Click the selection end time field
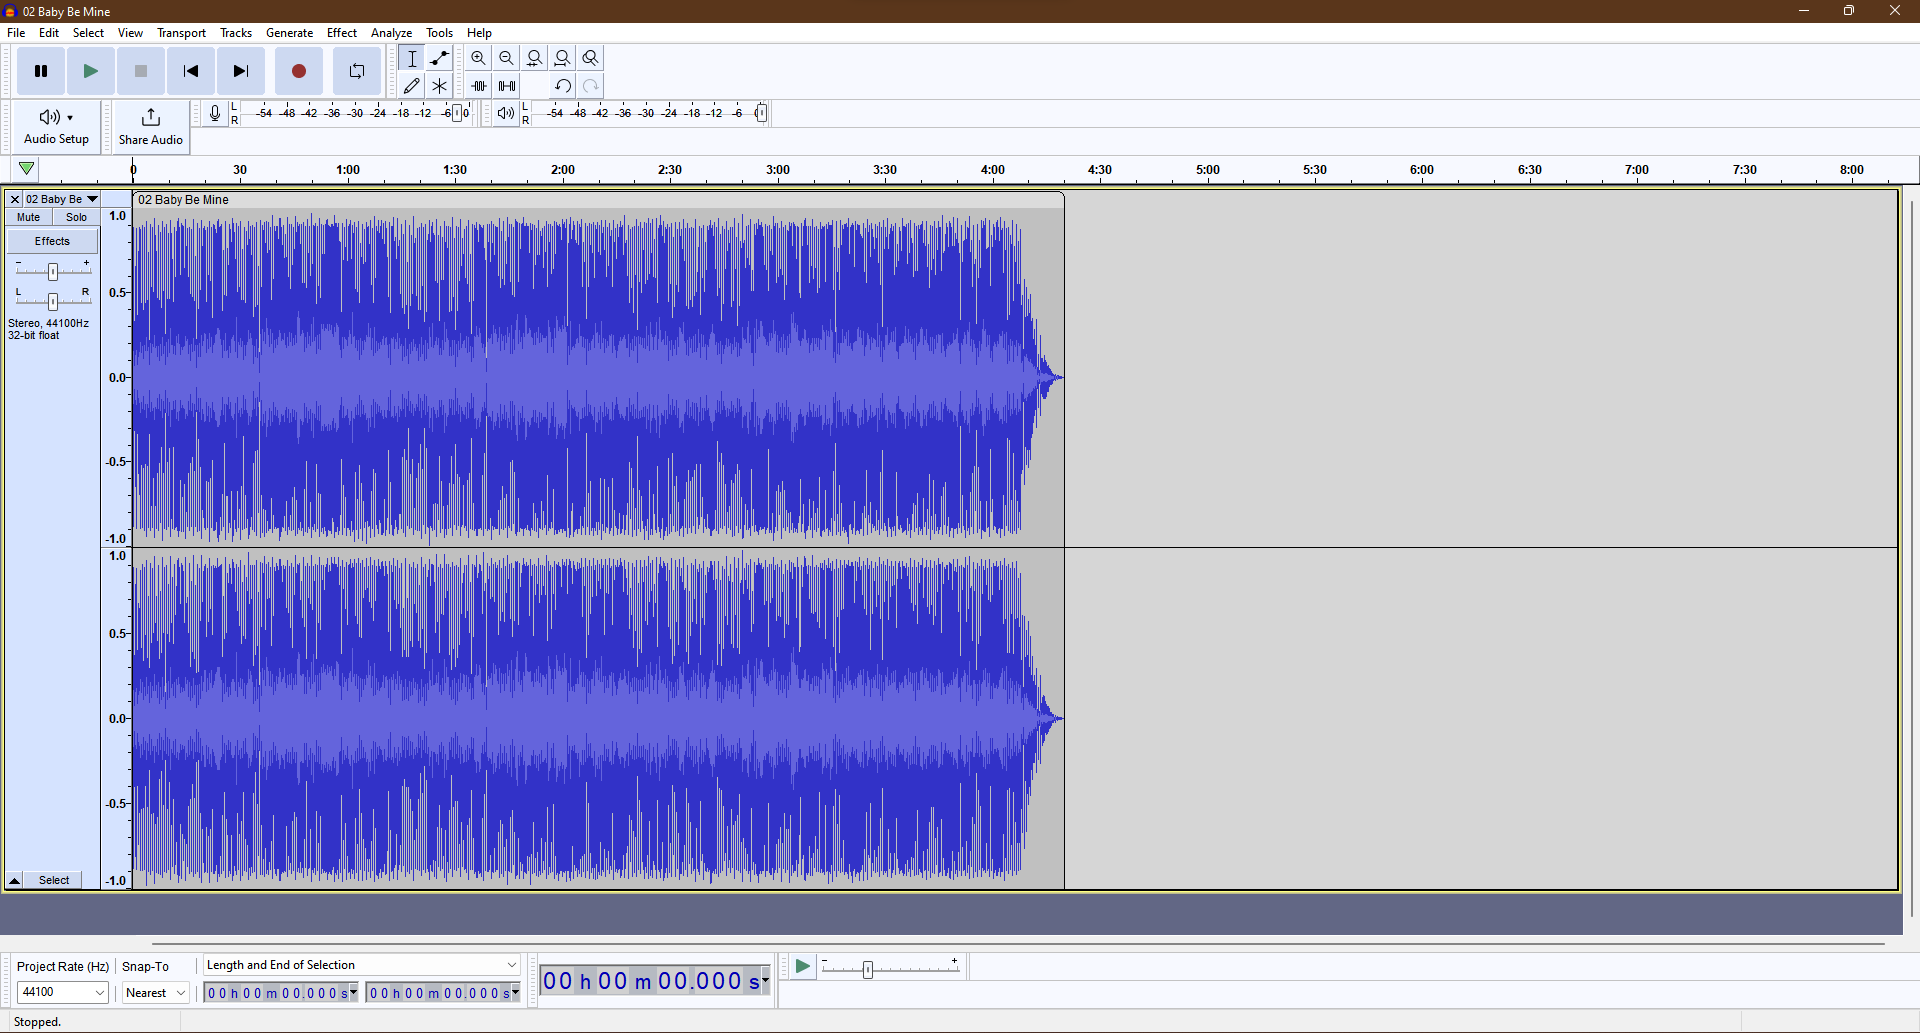The width and height of the screenshot is (1920, 1033). 443,993
